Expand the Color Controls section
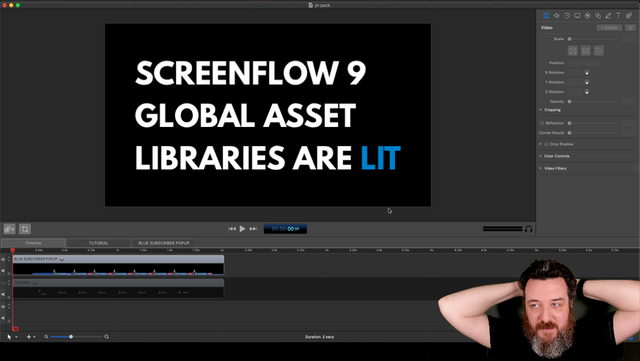640x361 pixels. (541, 156)
